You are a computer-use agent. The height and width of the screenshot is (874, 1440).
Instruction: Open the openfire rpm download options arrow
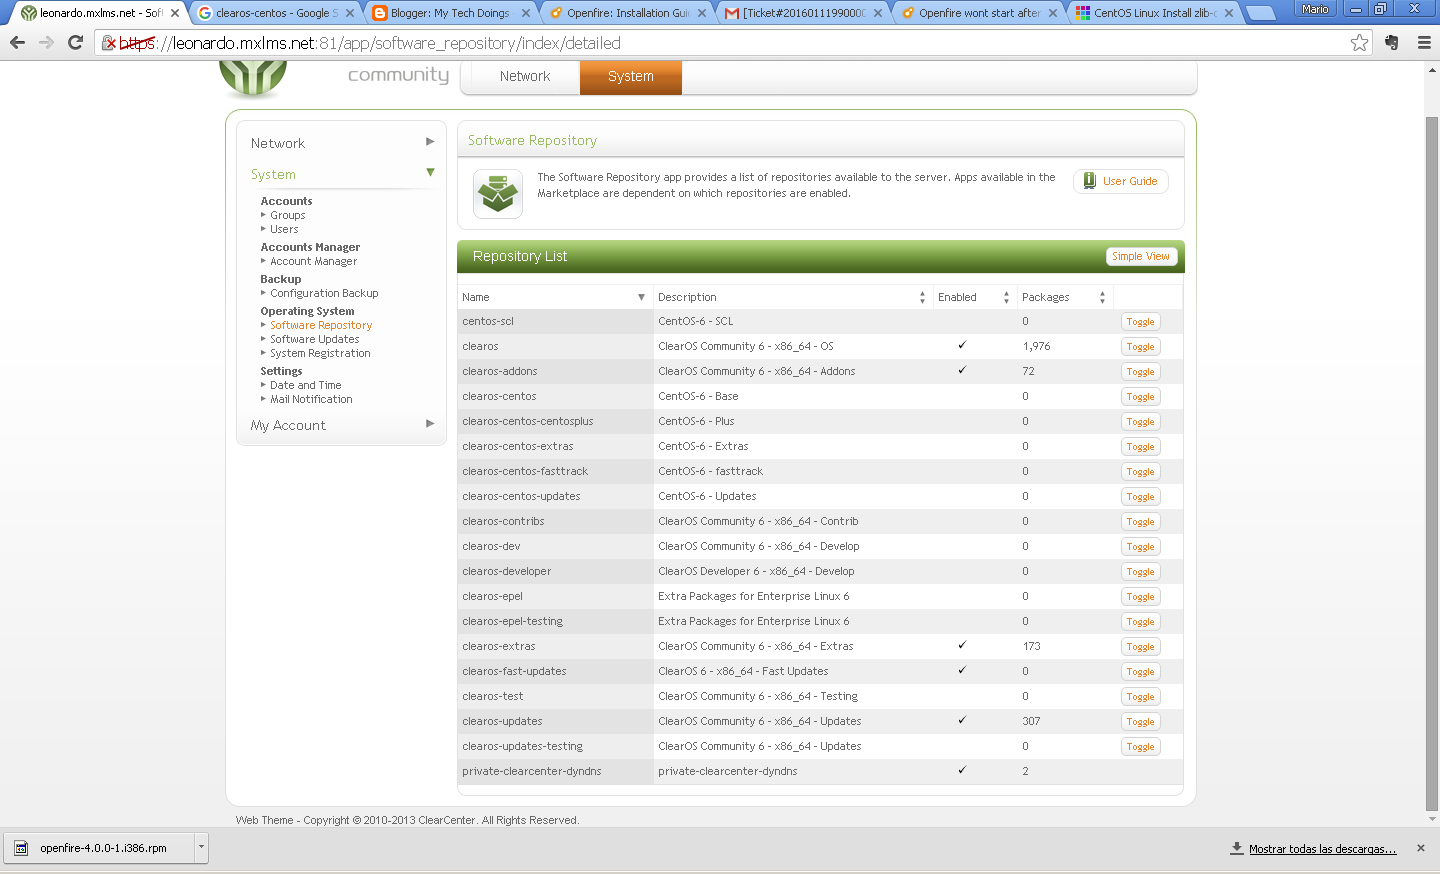coord(201,847)
